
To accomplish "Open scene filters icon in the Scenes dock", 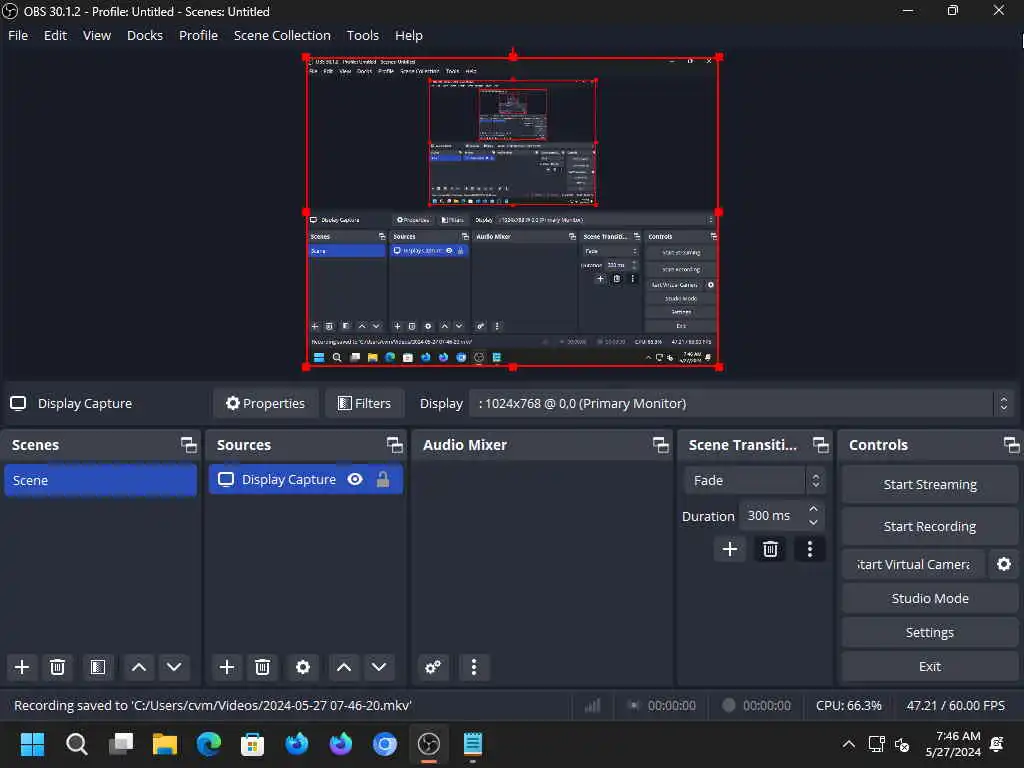I will coord(98,667).
